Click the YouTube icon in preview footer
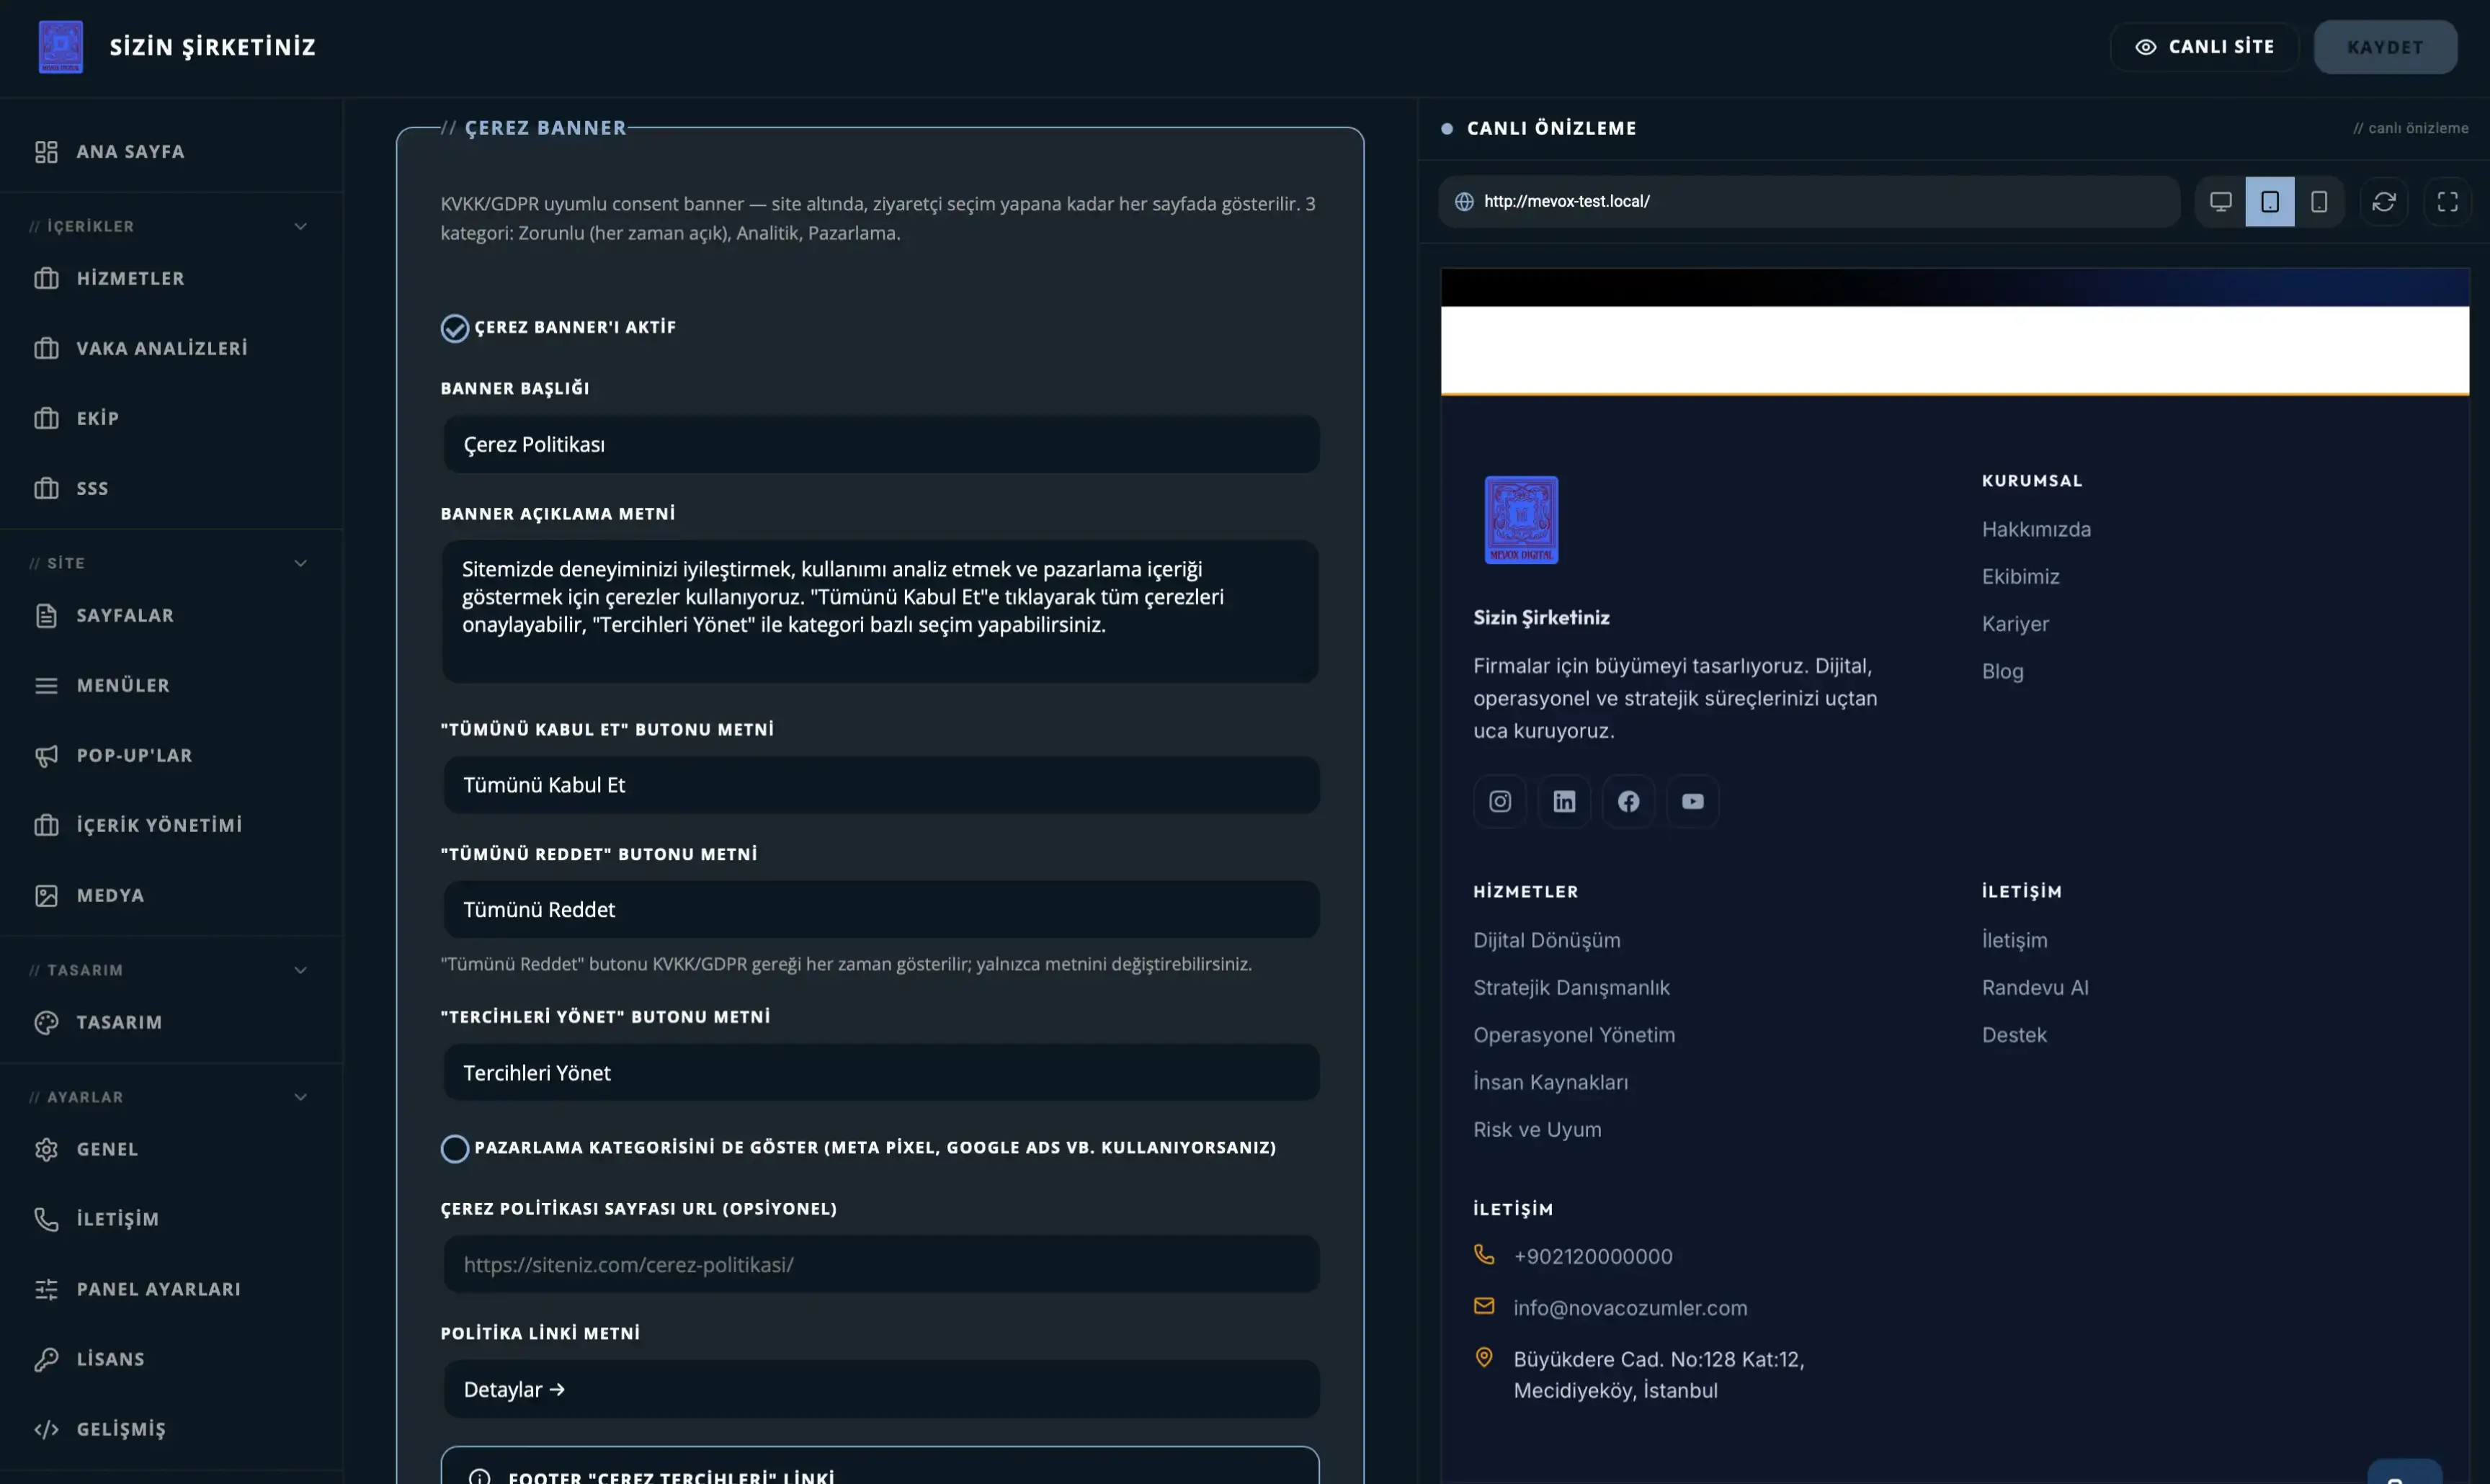The height and width of the screenshot is (1484, 2490). click(x=1693, y=802)
